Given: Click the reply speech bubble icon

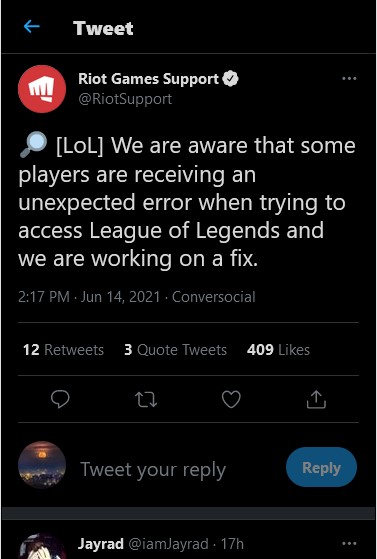Looking at the screenshot, I should point(60,399).
